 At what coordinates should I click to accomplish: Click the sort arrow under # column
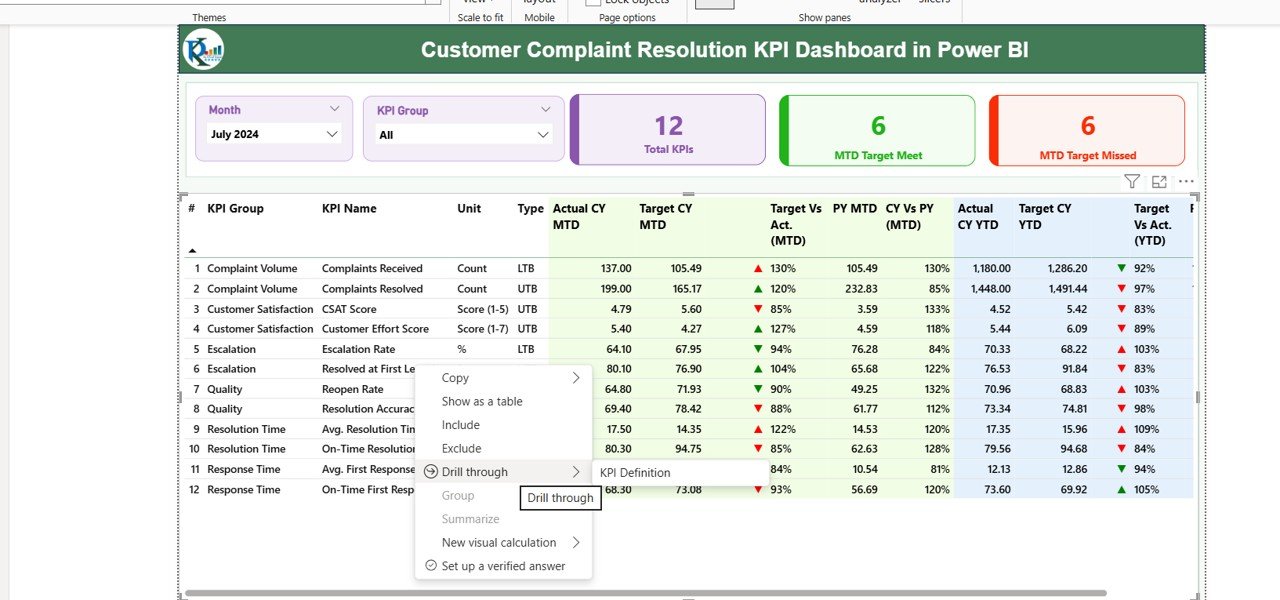(192, 250)
